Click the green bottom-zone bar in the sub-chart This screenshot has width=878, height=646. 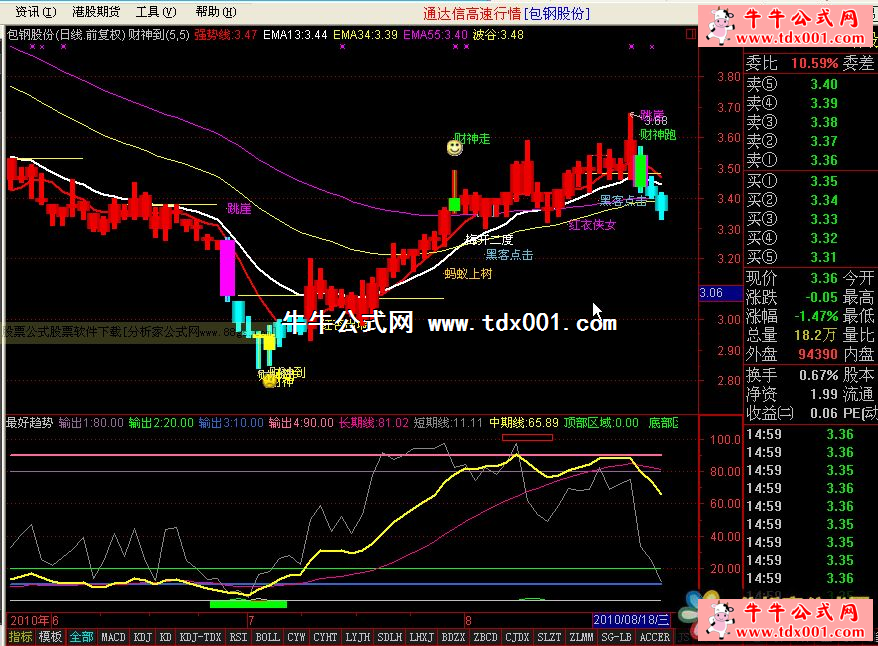(248, 604)
